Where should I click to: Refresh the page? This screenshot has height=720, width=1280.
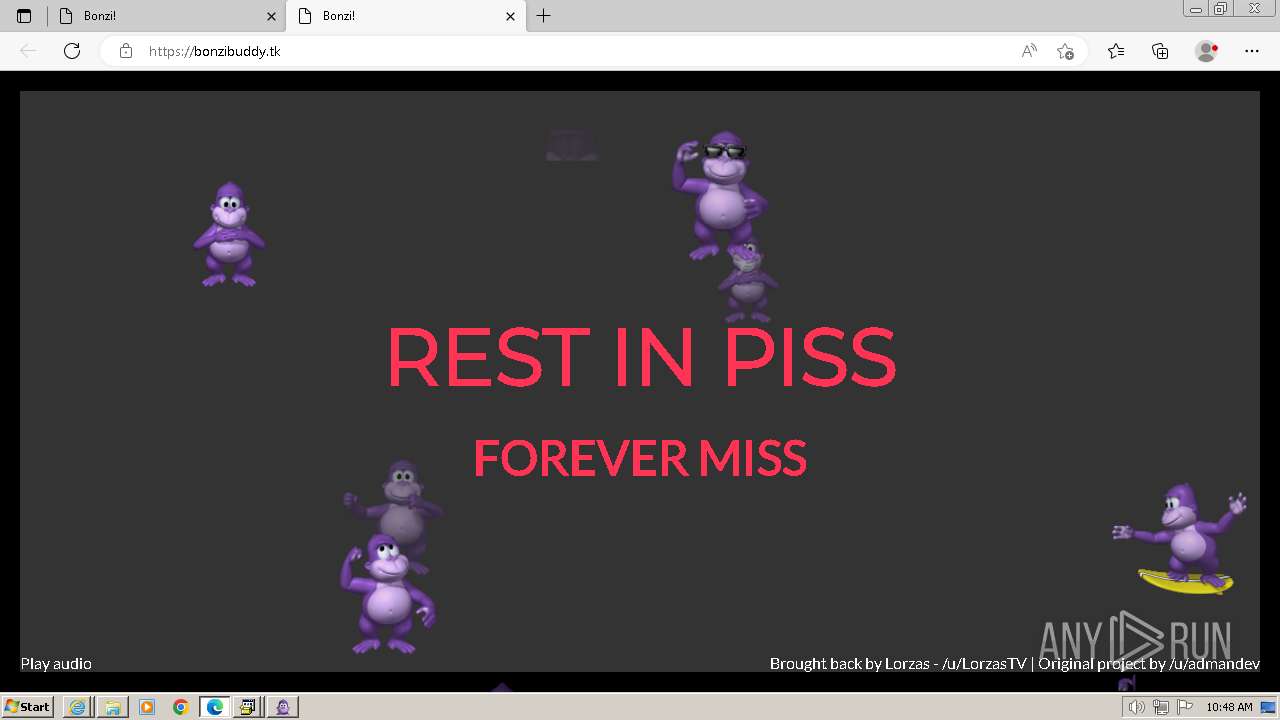coord(72,51)
